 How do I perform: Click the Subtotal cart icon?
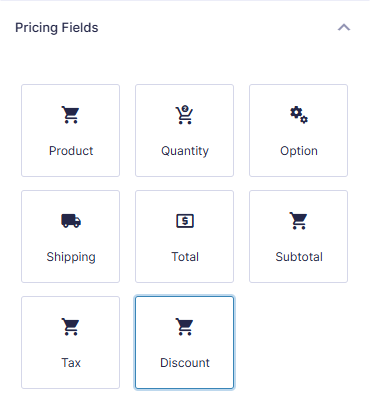click(299, 221)
